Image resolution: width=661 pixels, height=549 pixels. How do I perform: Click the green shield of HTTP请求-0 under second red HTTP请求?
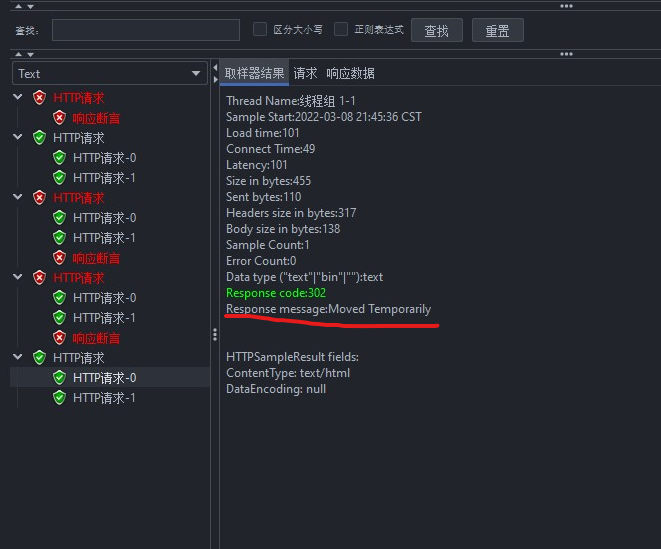(59, 218)
